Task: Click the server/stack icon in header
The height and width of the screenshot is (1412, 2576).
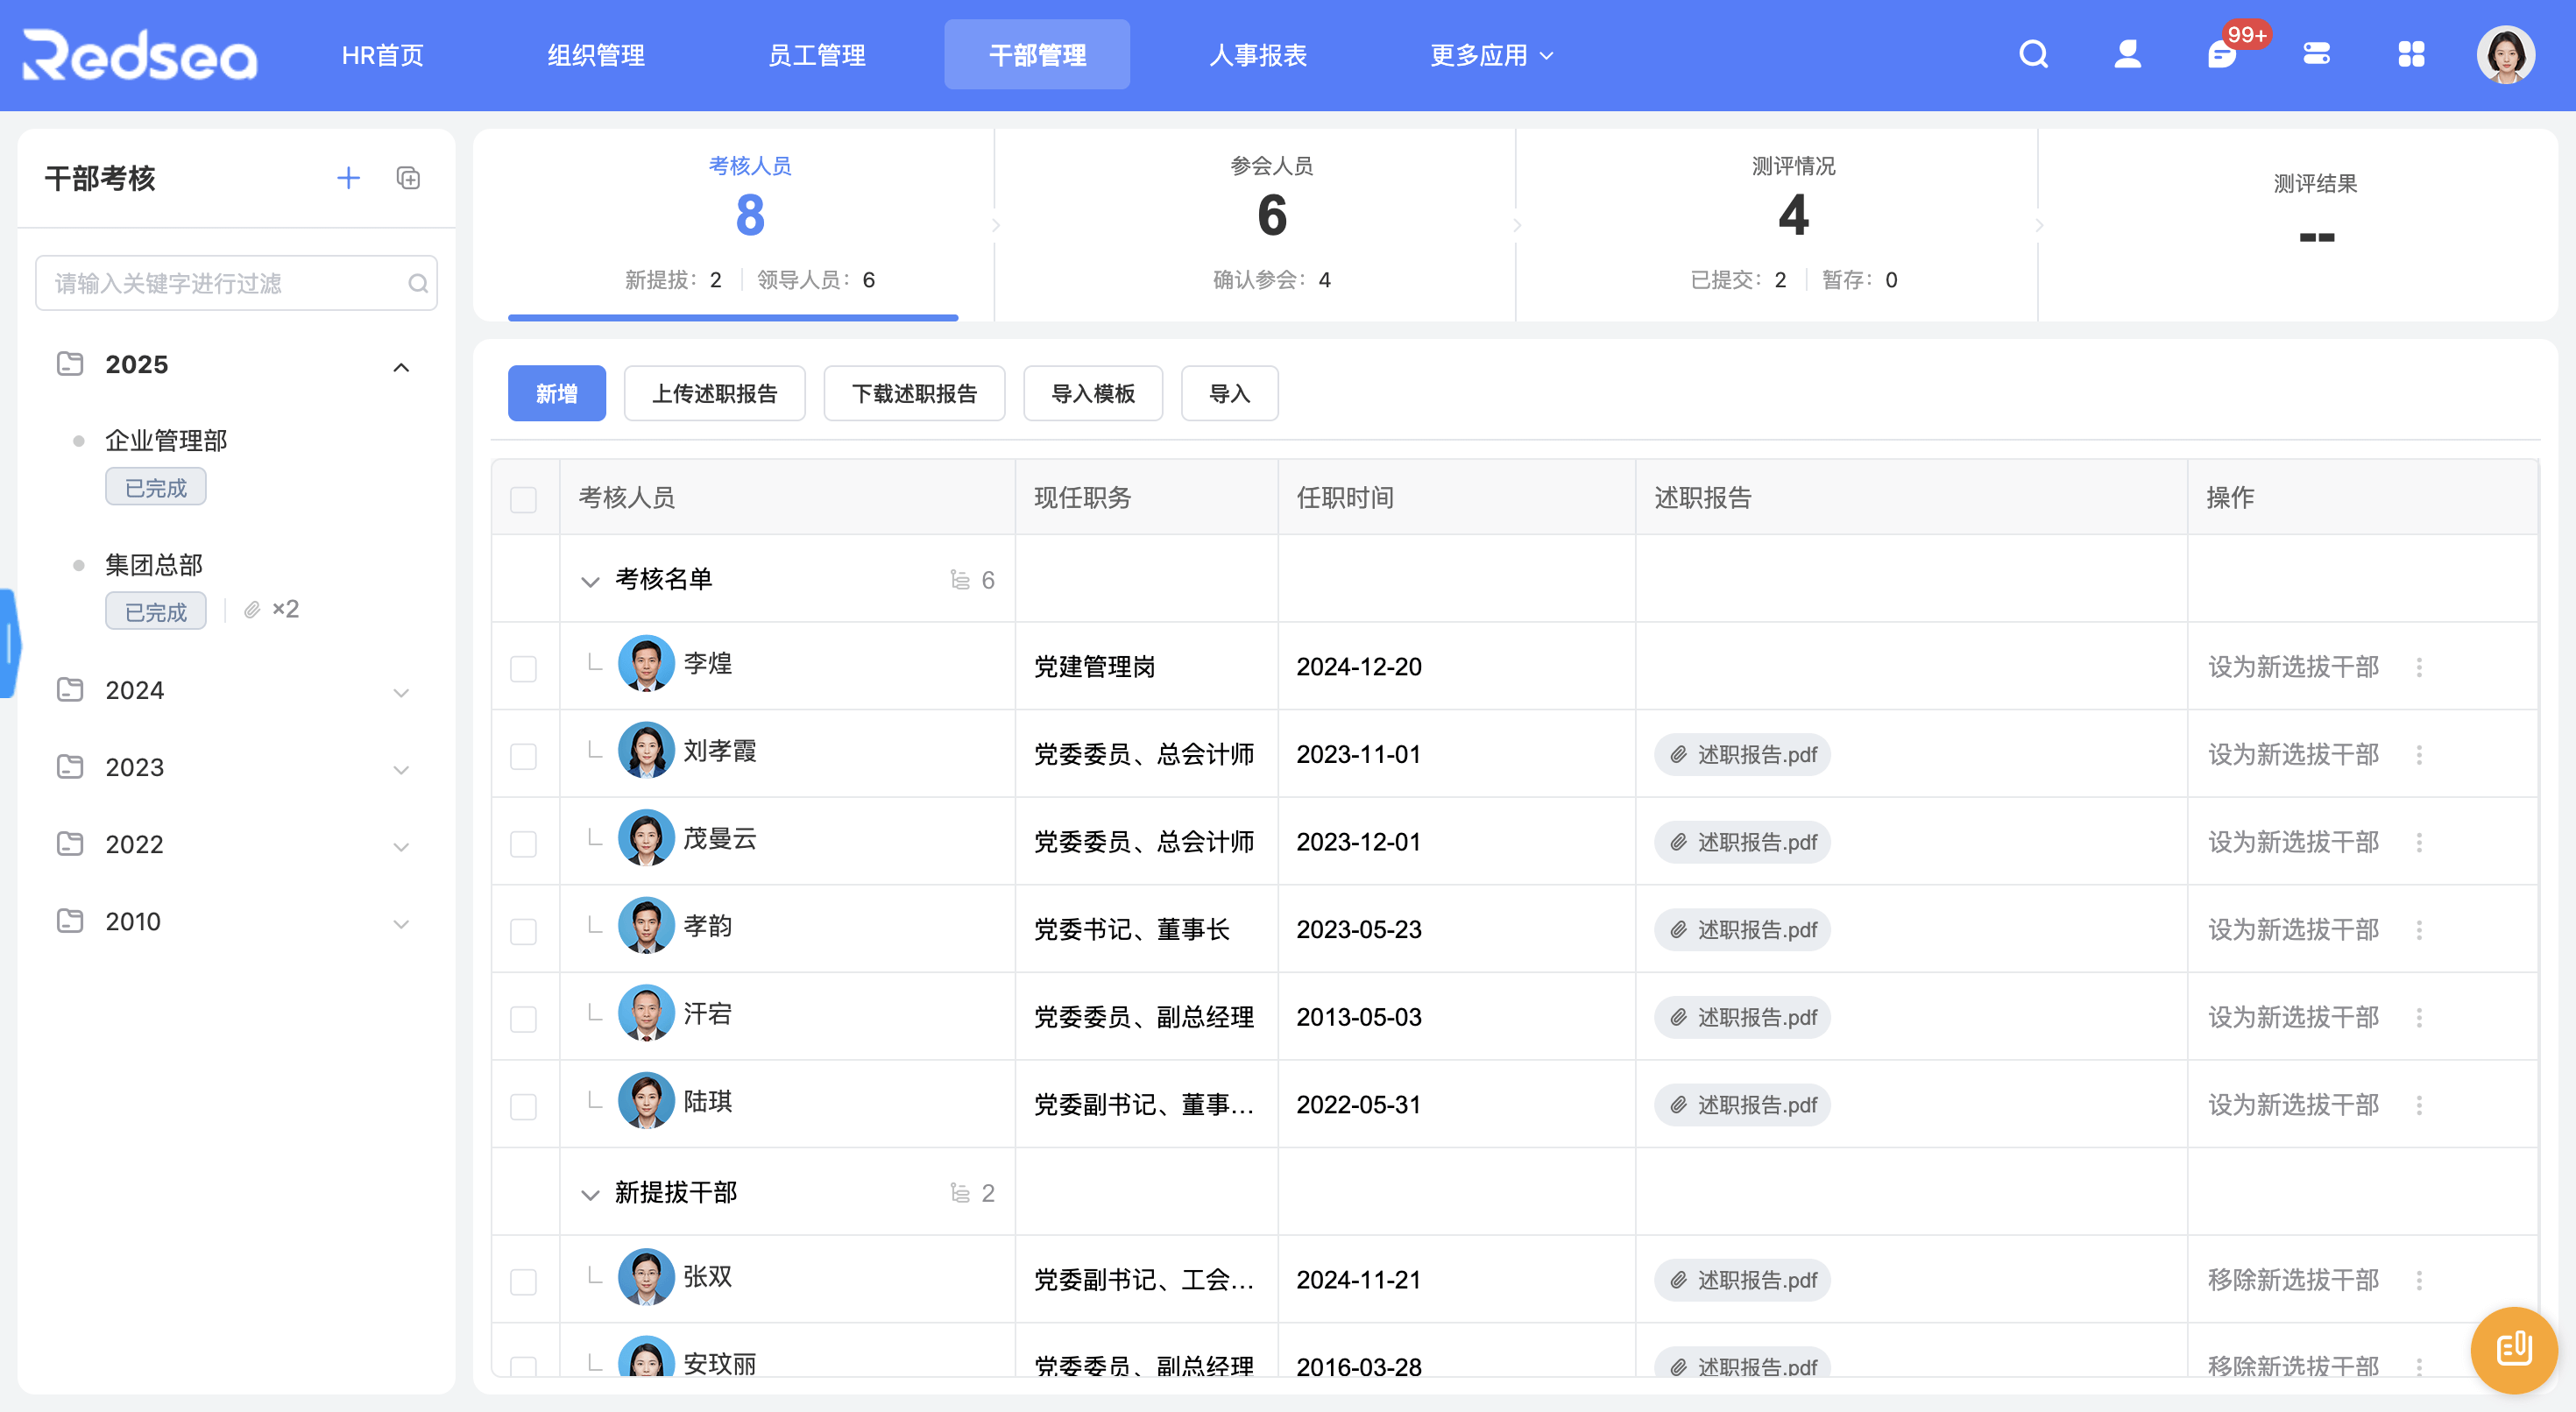Action: 2316,54
